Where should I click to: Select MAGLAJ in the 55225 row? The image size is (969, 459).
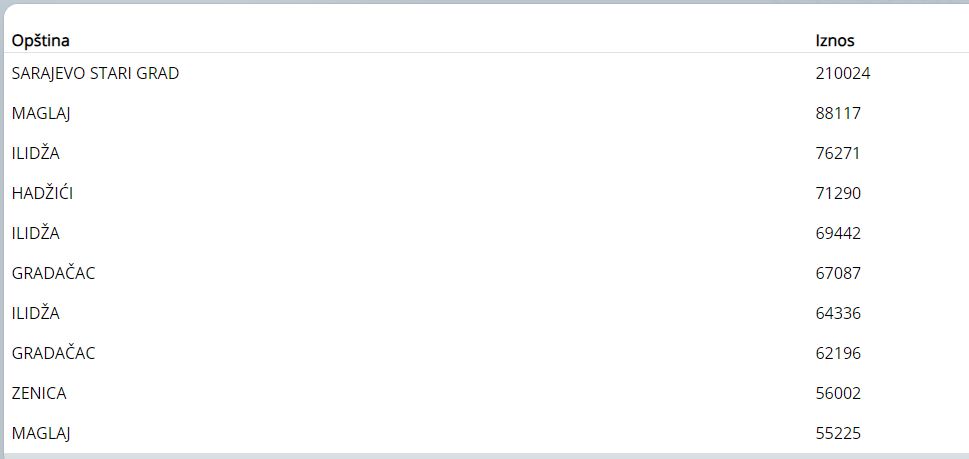[41, 433]
